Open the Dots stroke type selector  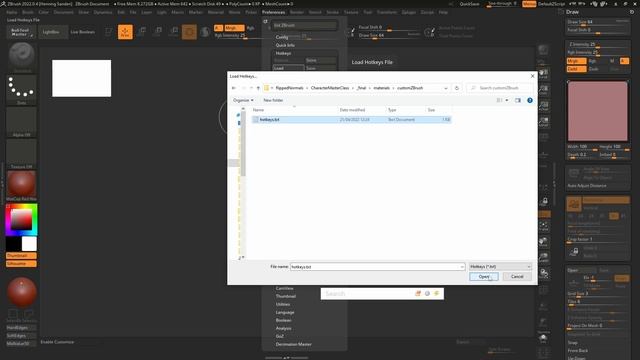(22, 89)
